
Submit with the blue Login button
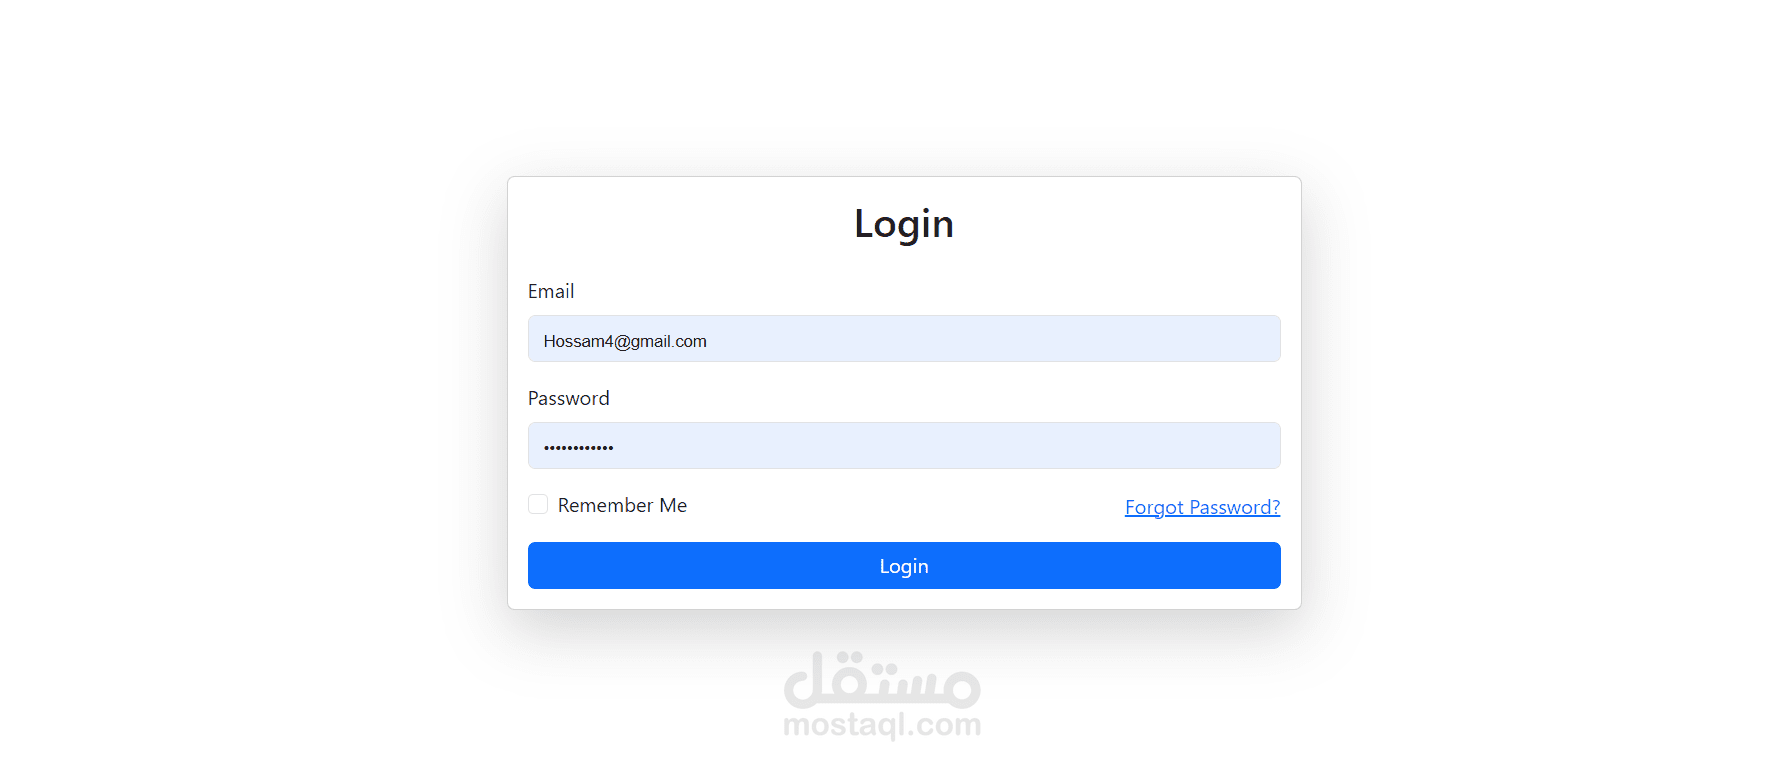pyautogui.click(x=904, y=565)
